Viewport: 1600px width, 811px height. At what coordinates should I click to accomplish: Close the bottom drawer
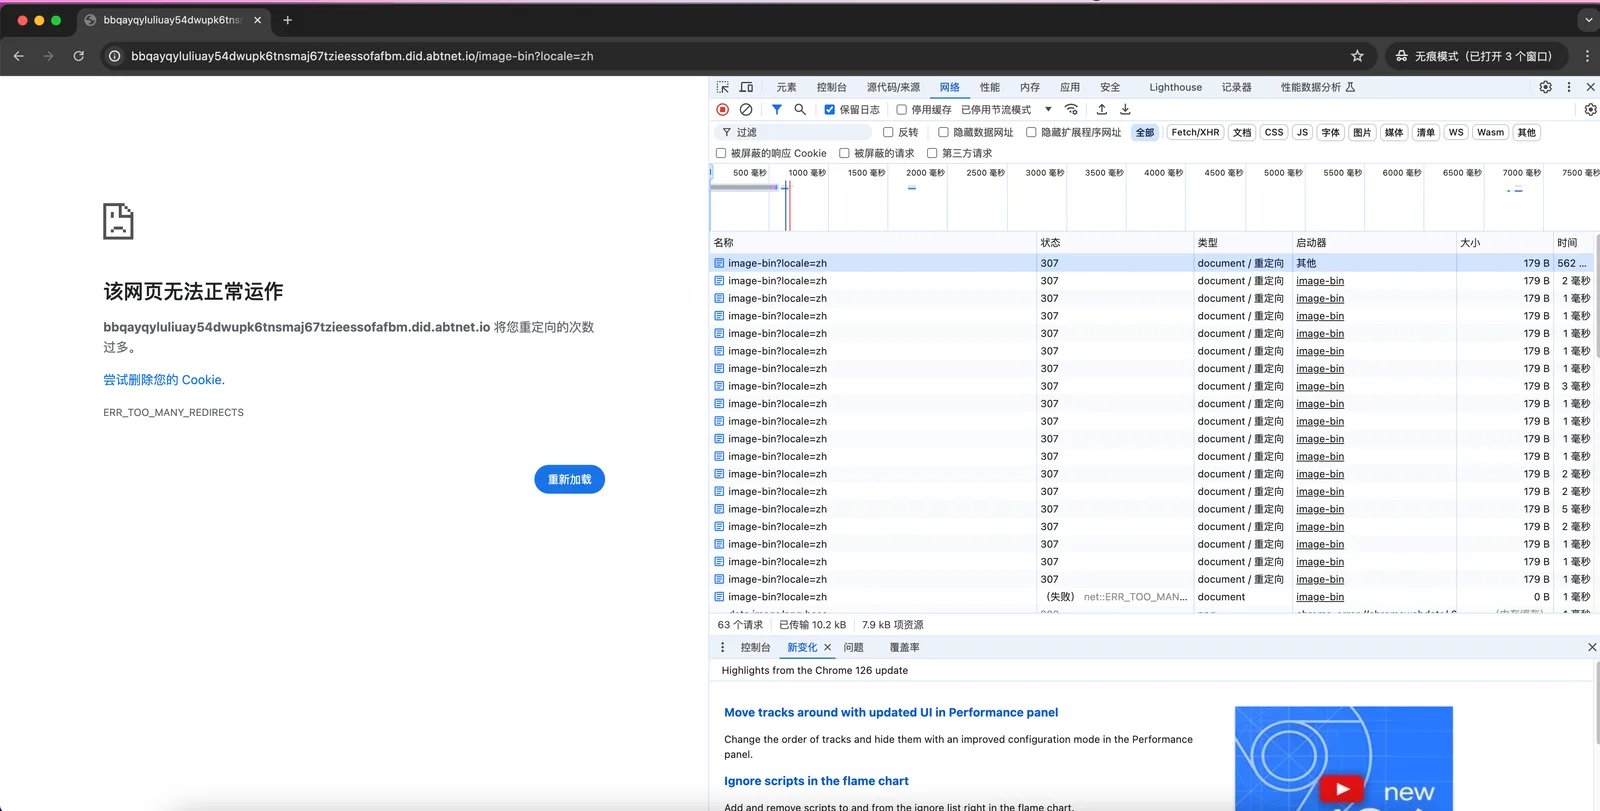coord(1592,647)
